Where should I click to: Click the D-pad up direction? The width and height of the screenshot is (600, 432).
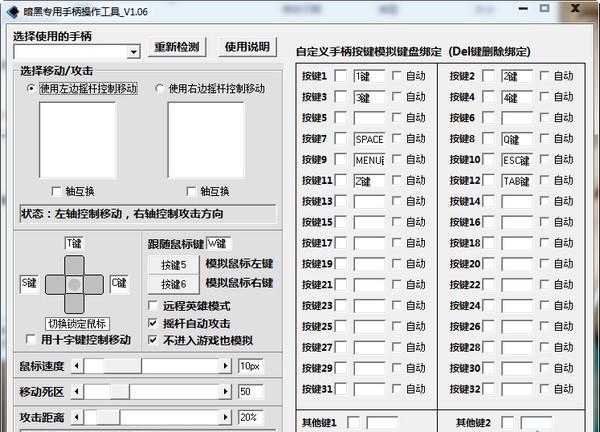tap(74, 265)
